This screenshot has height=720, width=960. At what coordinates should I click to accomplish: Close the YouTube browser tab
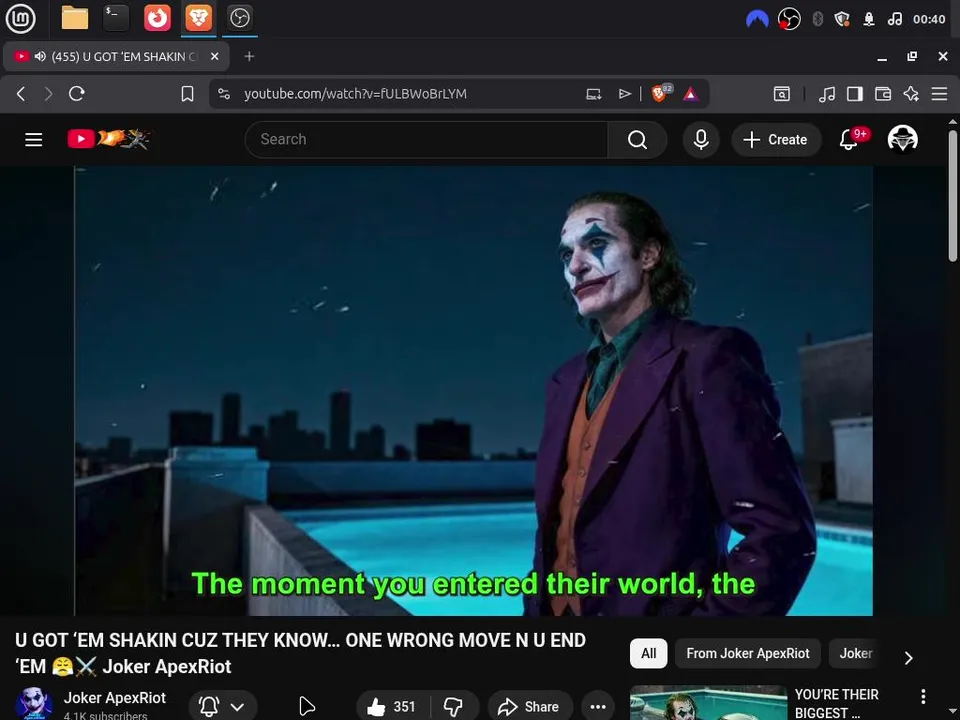point(214,56)
